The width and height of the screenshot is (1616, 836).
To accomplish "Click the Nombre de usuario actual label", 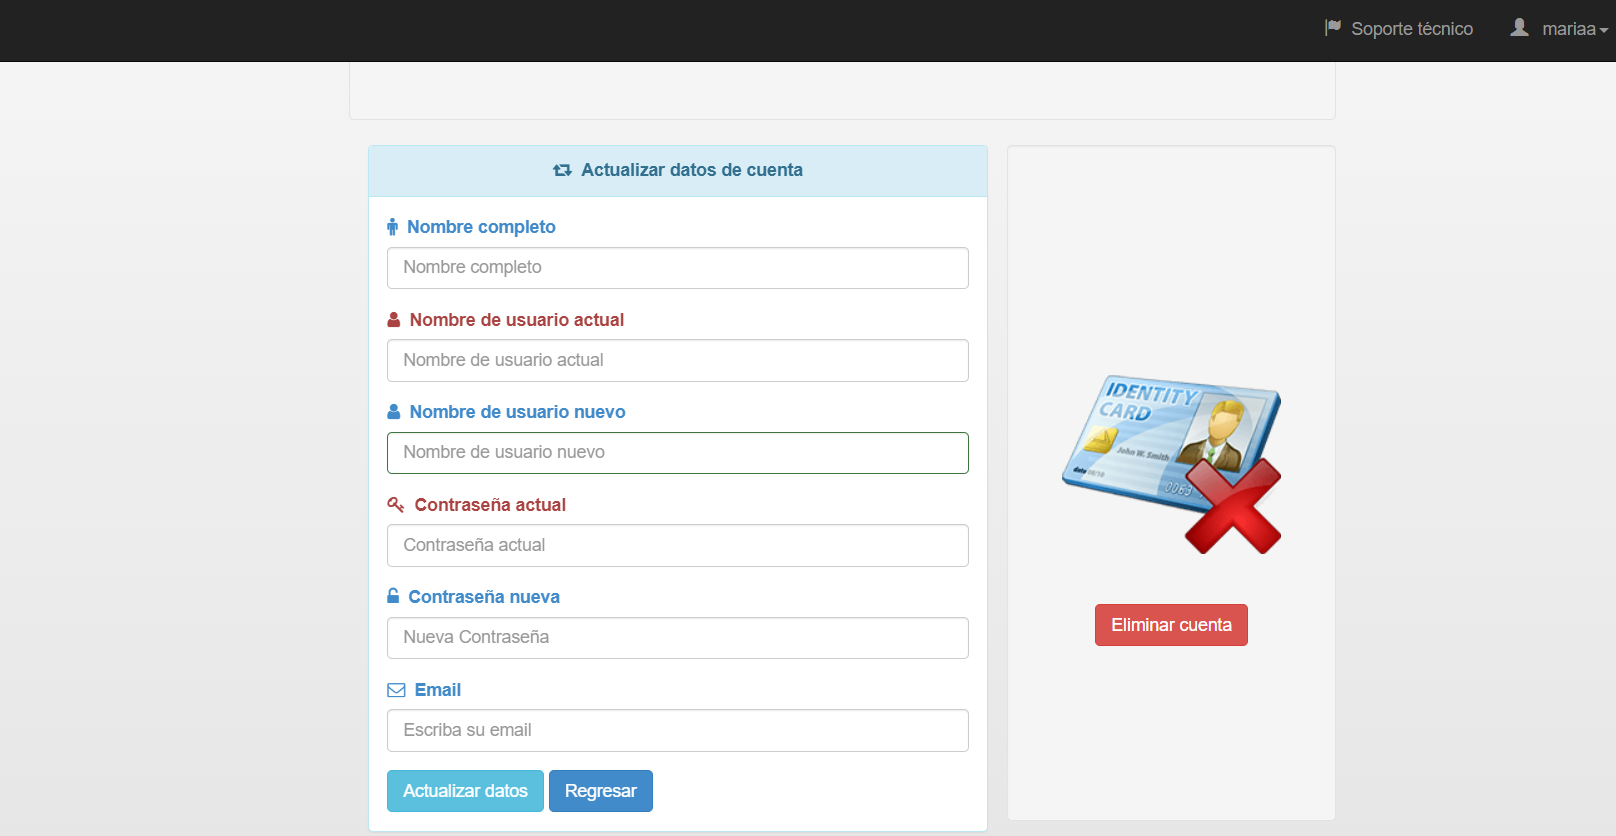I will tap(517, 320).
